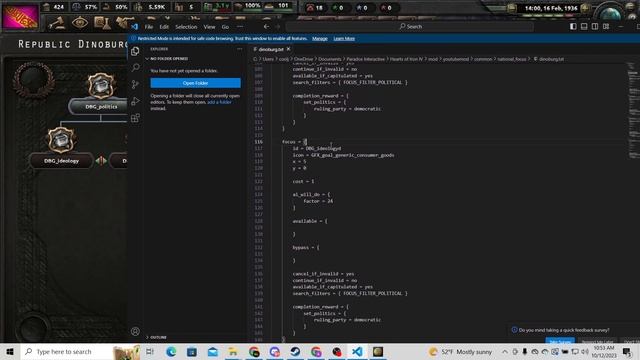
Task: Open the Accounts icon at activity bar bottom
Action: [x=135, y=331]
